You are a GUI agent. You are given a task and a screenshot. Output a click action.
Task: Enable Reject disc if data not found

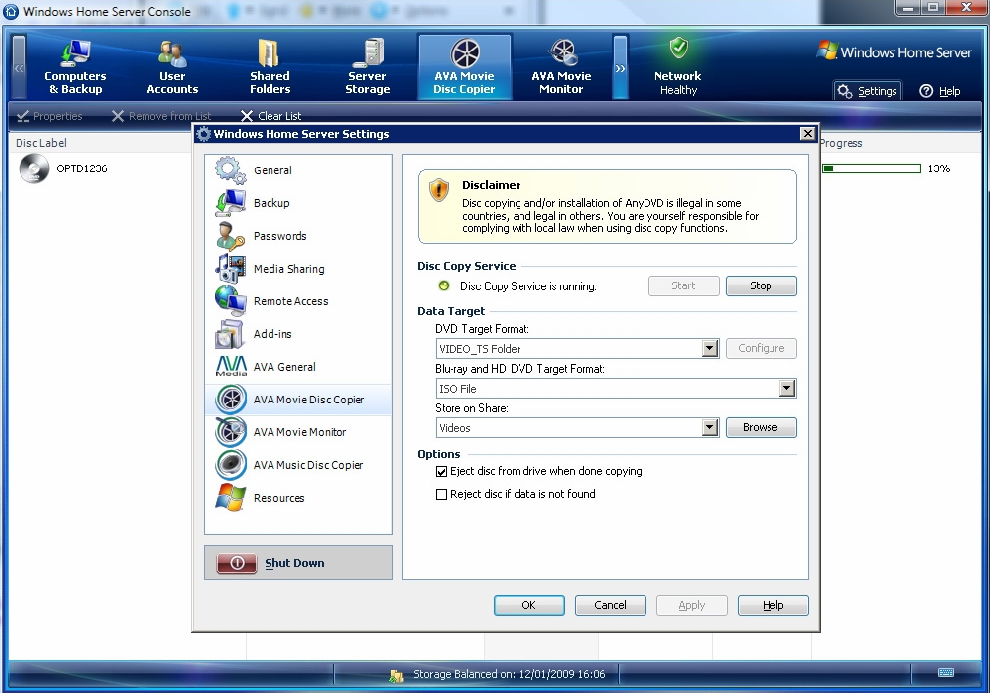click(441, 494)
